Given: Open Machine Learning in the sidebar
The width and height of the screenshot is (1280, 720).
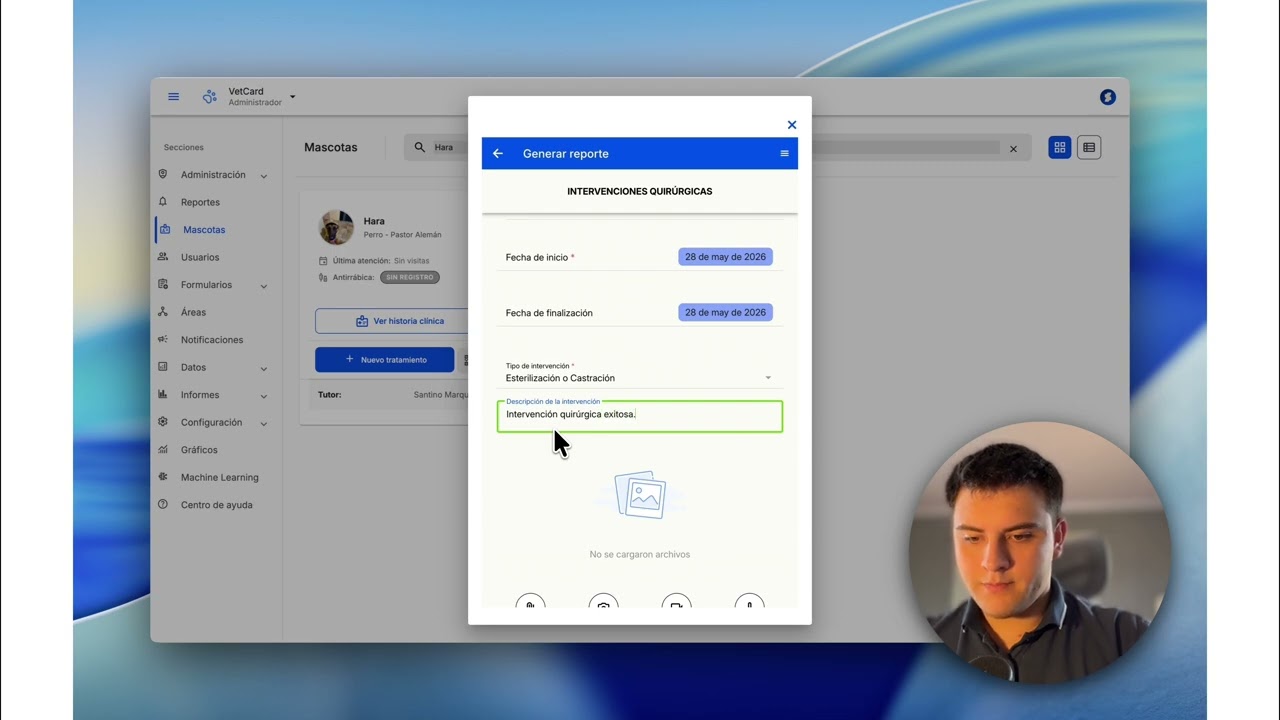Looking at the screenshot, I should click(x=219, y=478).
